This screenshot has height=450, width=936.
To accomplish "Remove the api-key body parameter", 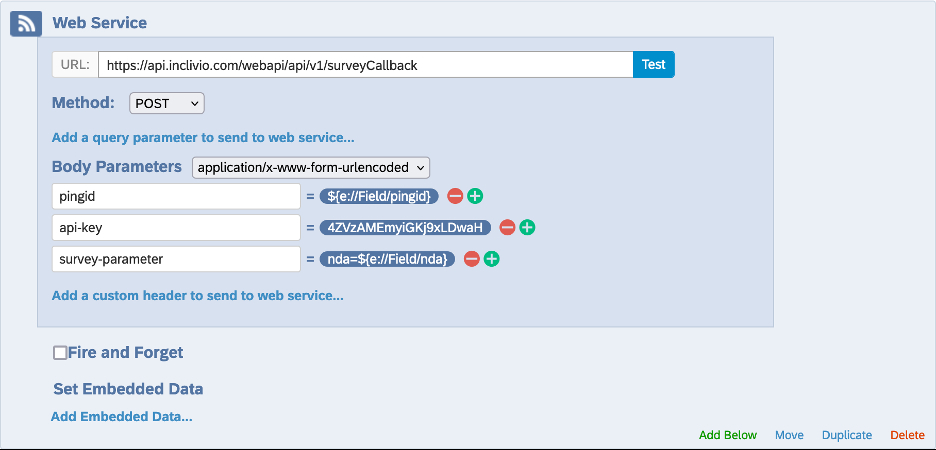I will tap(507, 227).
